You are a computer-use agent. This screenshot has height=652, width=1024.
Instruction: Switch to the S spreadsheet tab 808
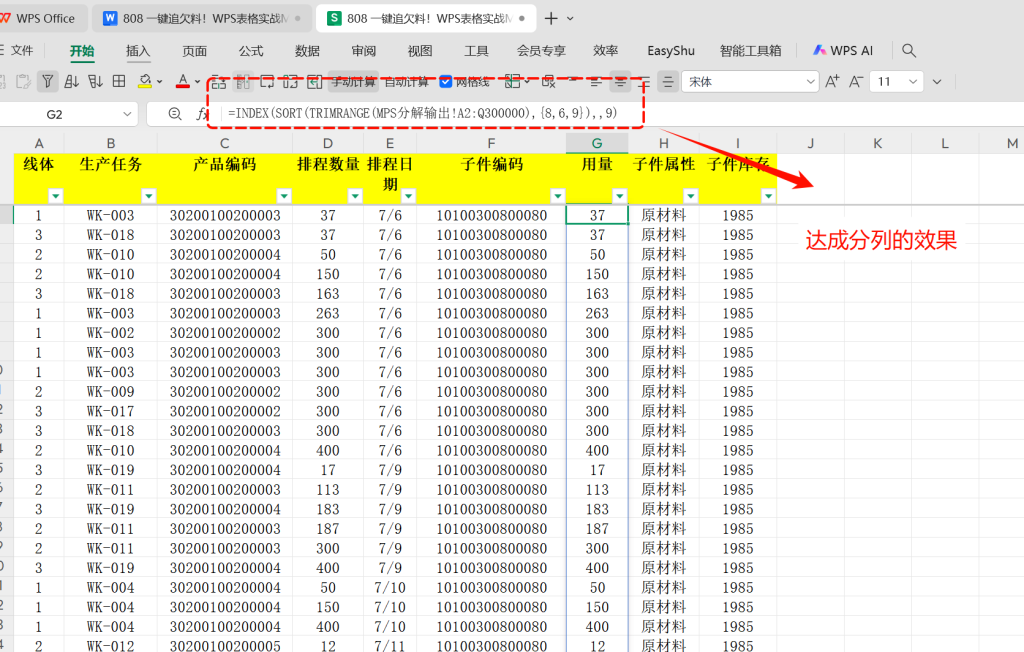[x=426, y=18]
